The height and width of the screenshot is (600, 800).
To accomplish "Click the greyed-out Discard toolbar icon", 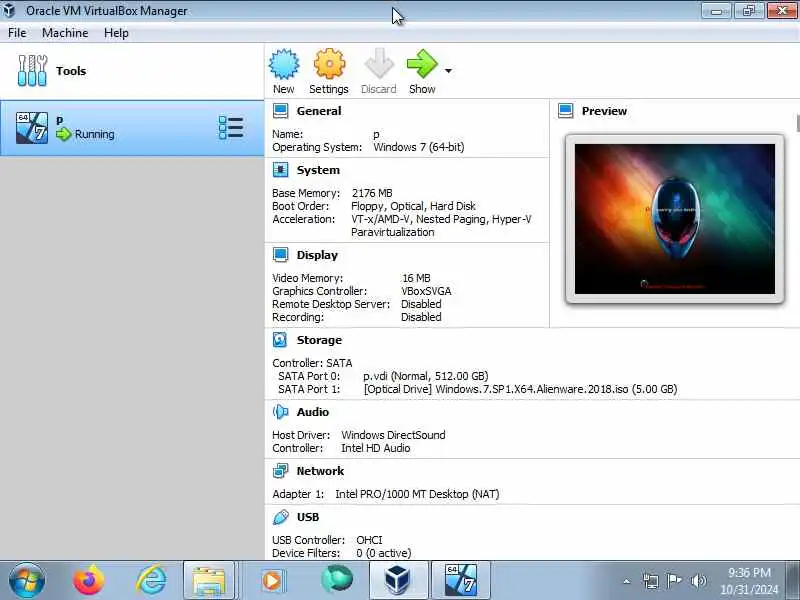I will [379, 64].
